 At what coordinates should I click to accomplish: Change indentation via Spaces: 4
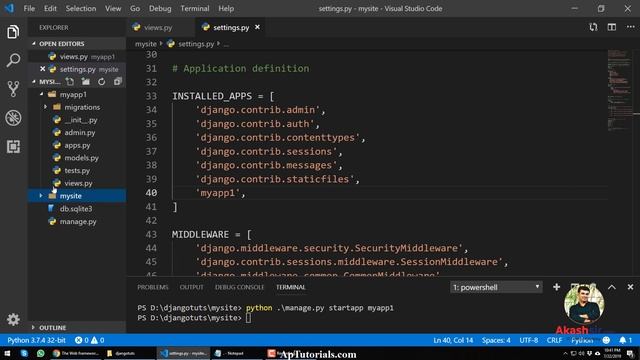point(496,340)
